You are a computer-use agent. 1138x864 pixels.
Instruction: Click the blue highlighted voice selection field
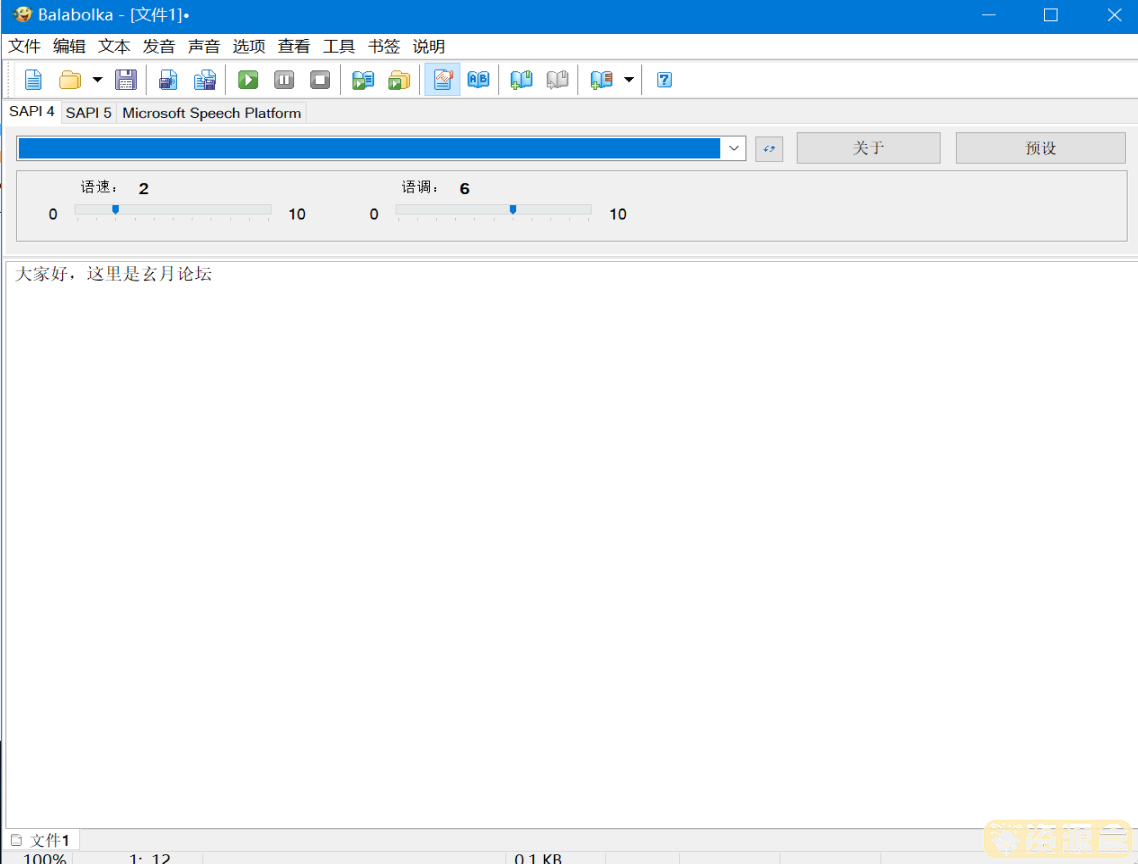tap(369, 148)
